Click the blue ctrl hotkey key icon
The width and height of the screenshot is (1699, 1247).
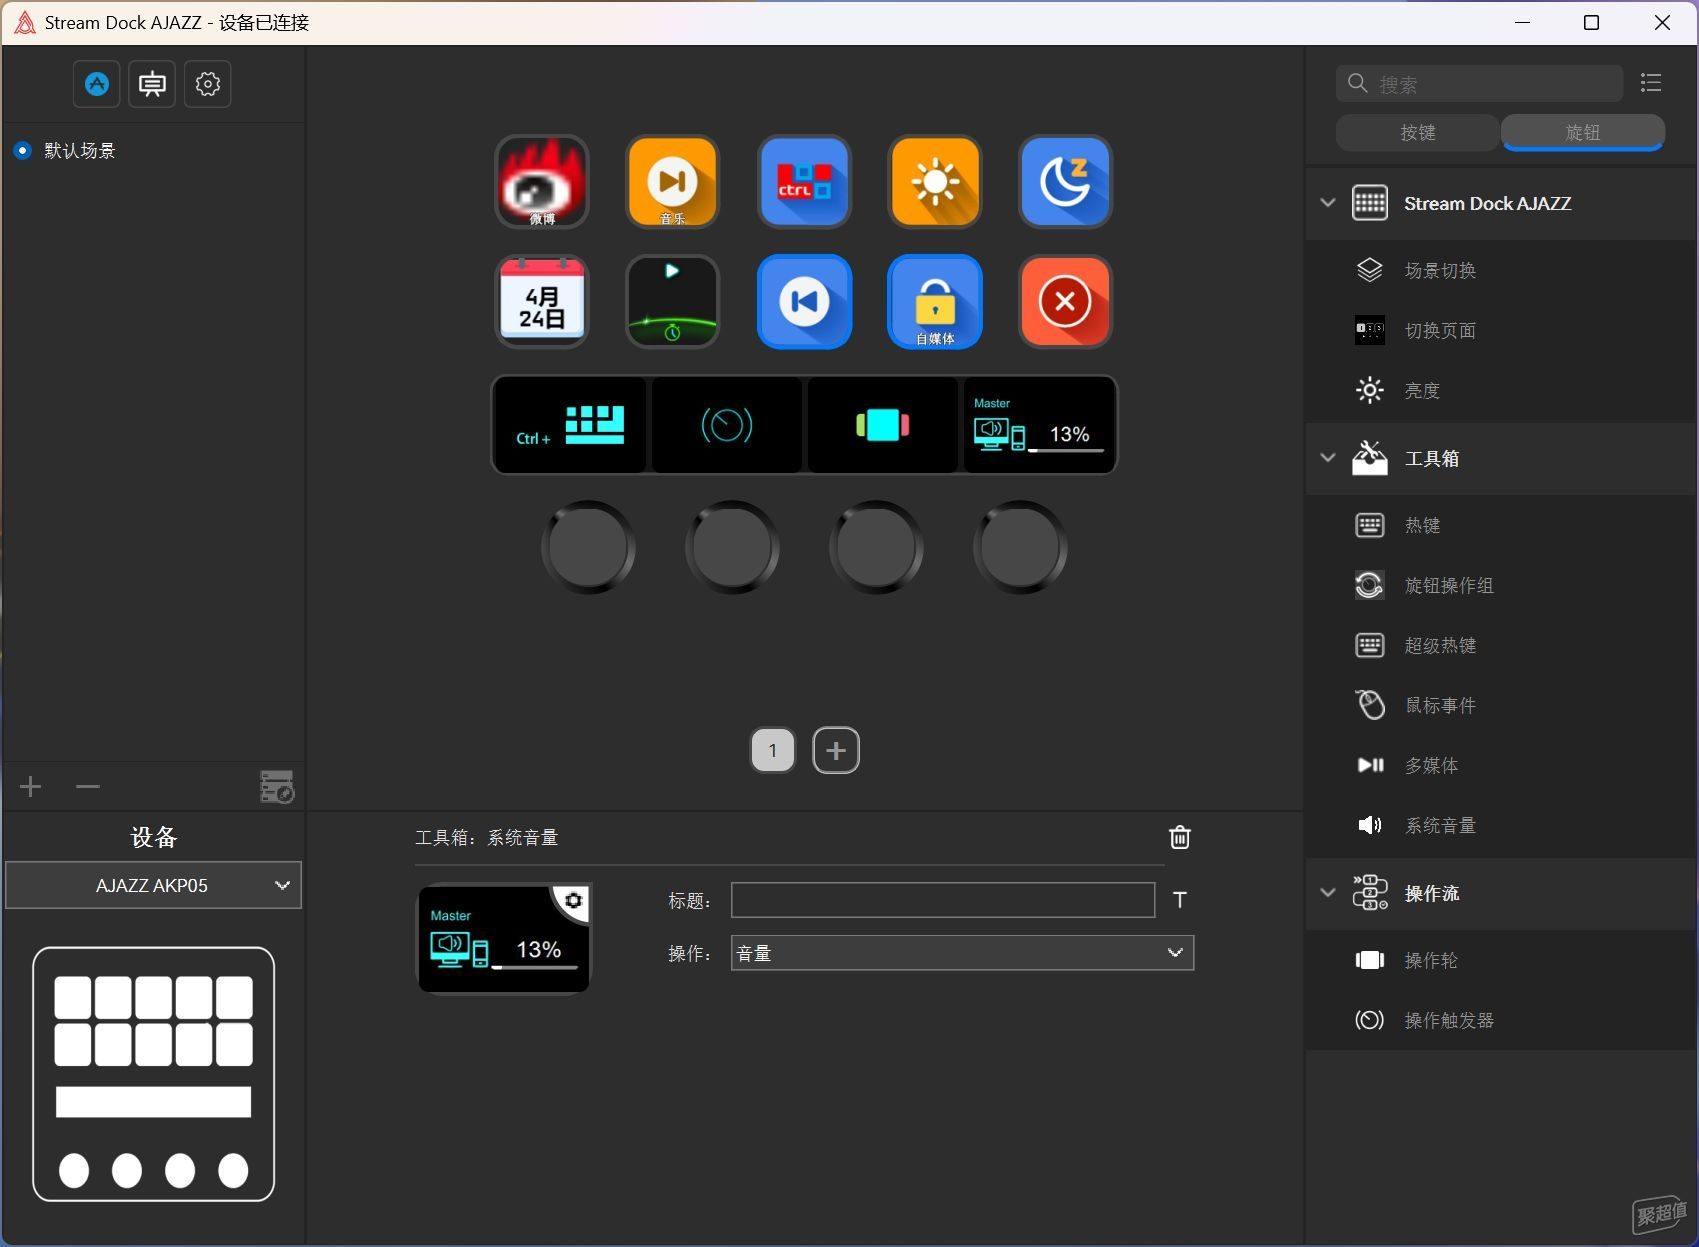click(x=804, y=182)
